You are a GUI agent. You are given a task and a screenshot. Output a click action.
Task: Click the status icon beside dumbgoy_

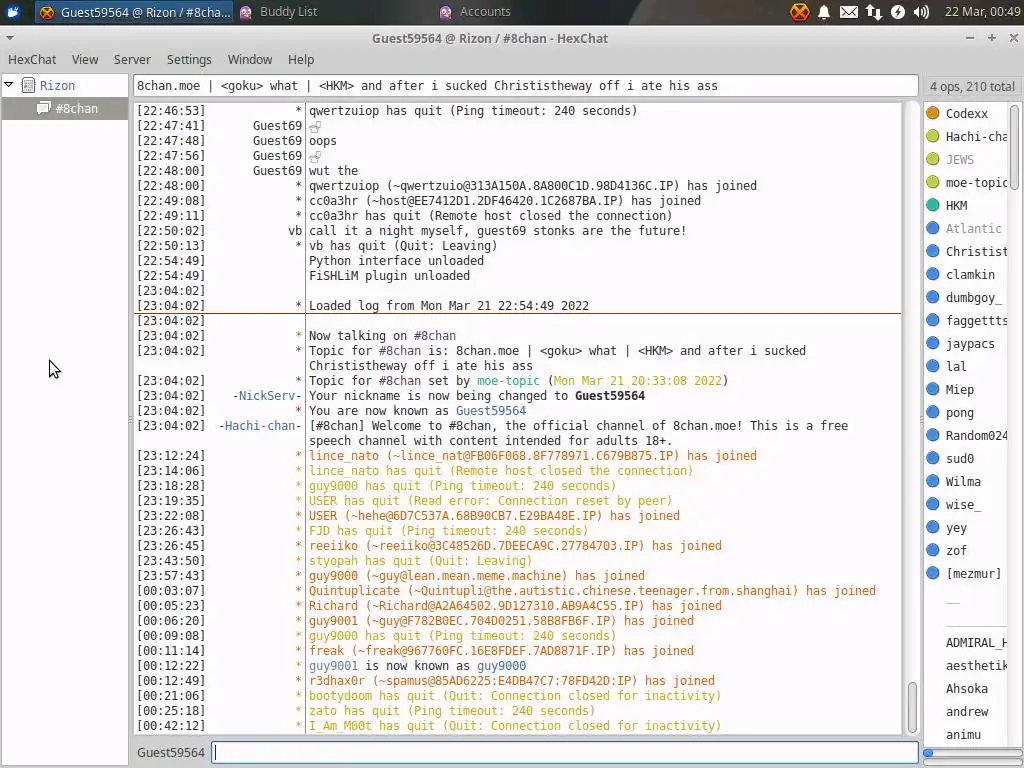[x=933, y=297]
